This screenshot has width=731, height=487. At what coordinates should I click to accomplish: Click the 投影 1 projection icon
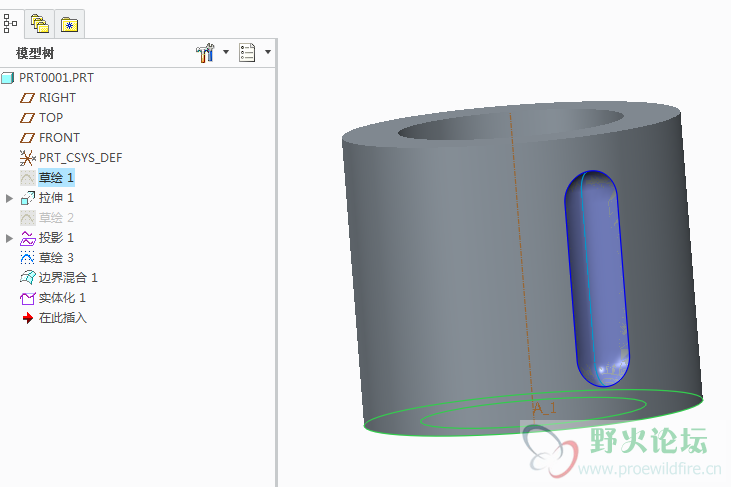pyautogui.click(x=28, y=238)
